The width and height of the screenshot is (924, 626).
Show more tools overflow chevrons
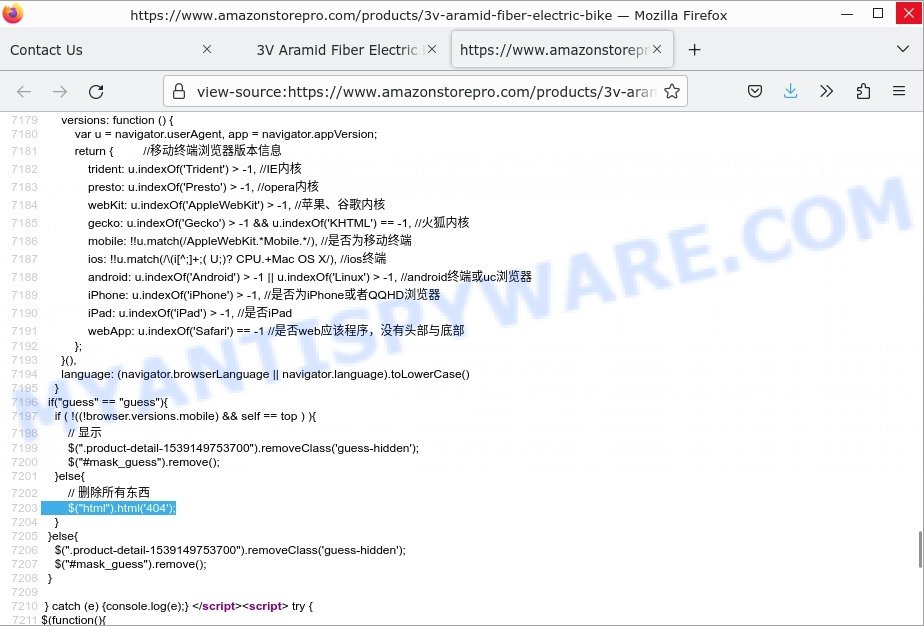[827, 91]
